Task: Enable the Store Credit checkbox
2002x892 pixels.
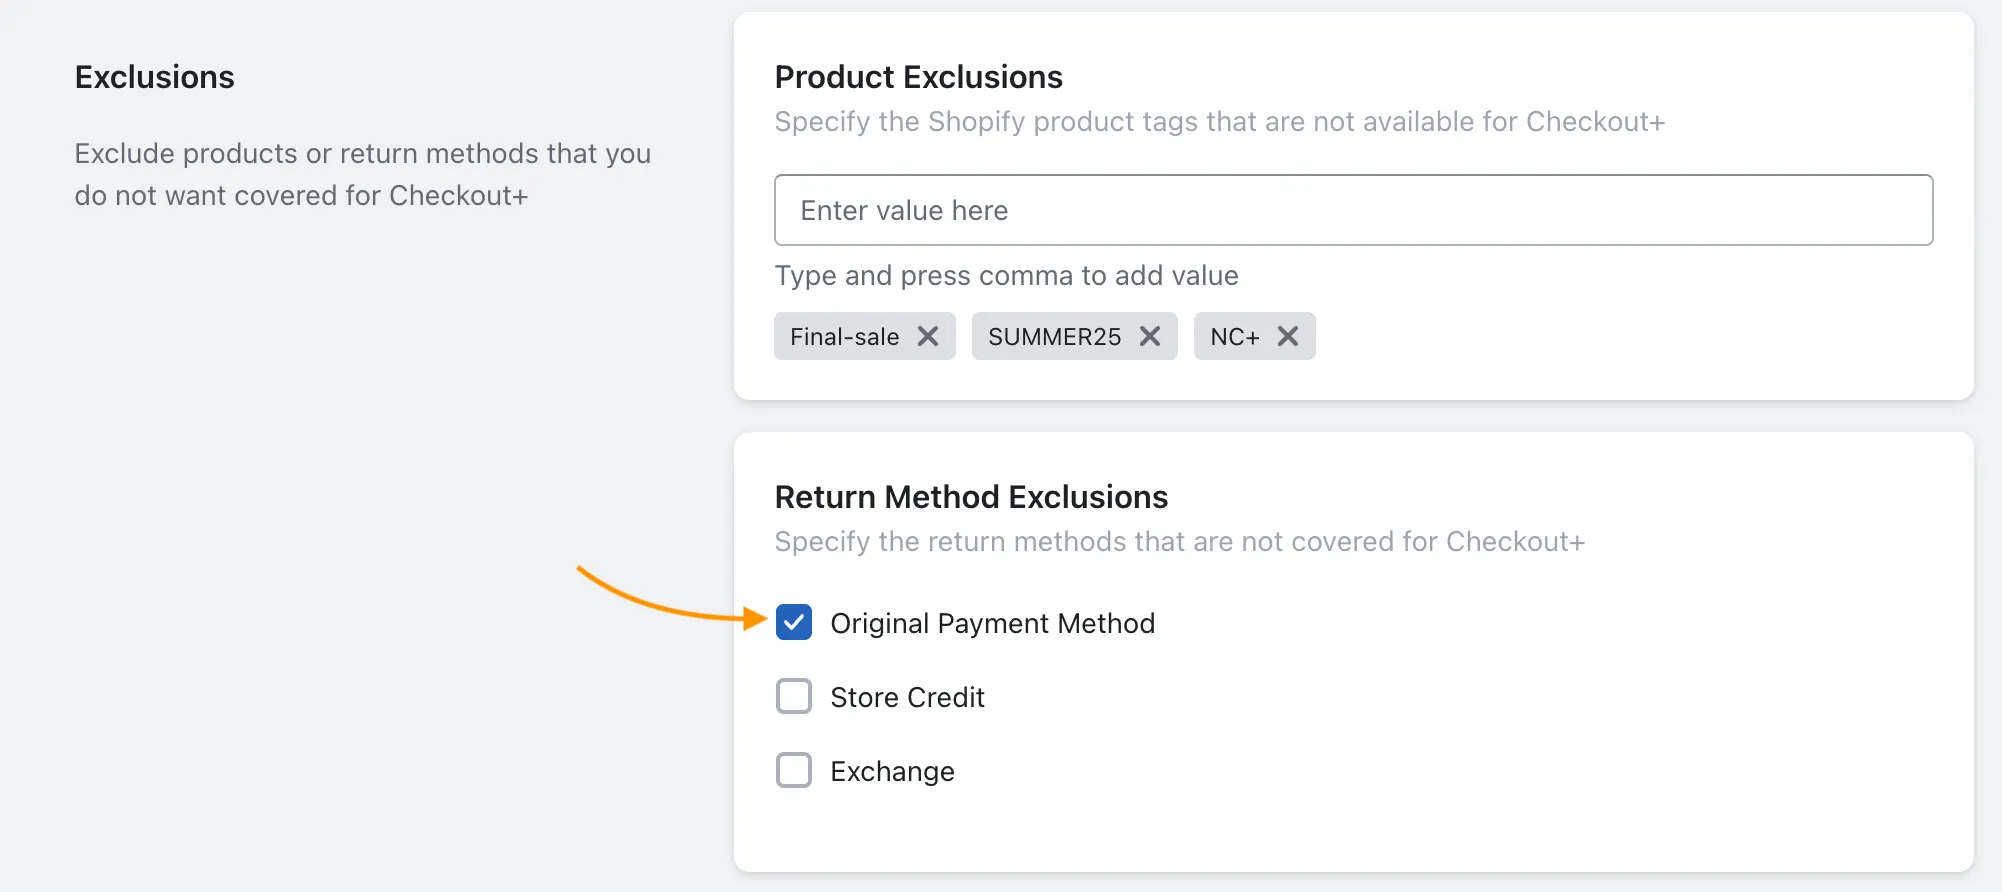Action: click(794, 697)
